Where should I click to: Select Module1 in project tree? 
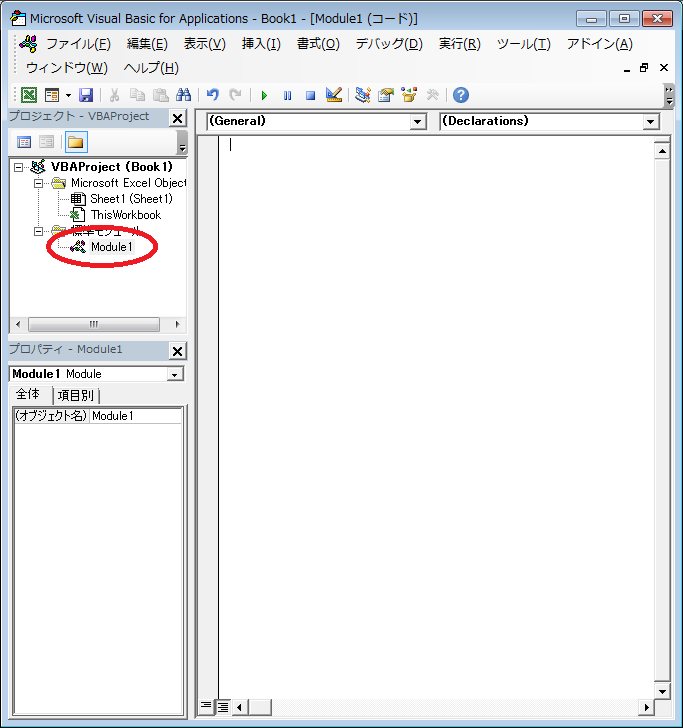(x=111, y=247)
